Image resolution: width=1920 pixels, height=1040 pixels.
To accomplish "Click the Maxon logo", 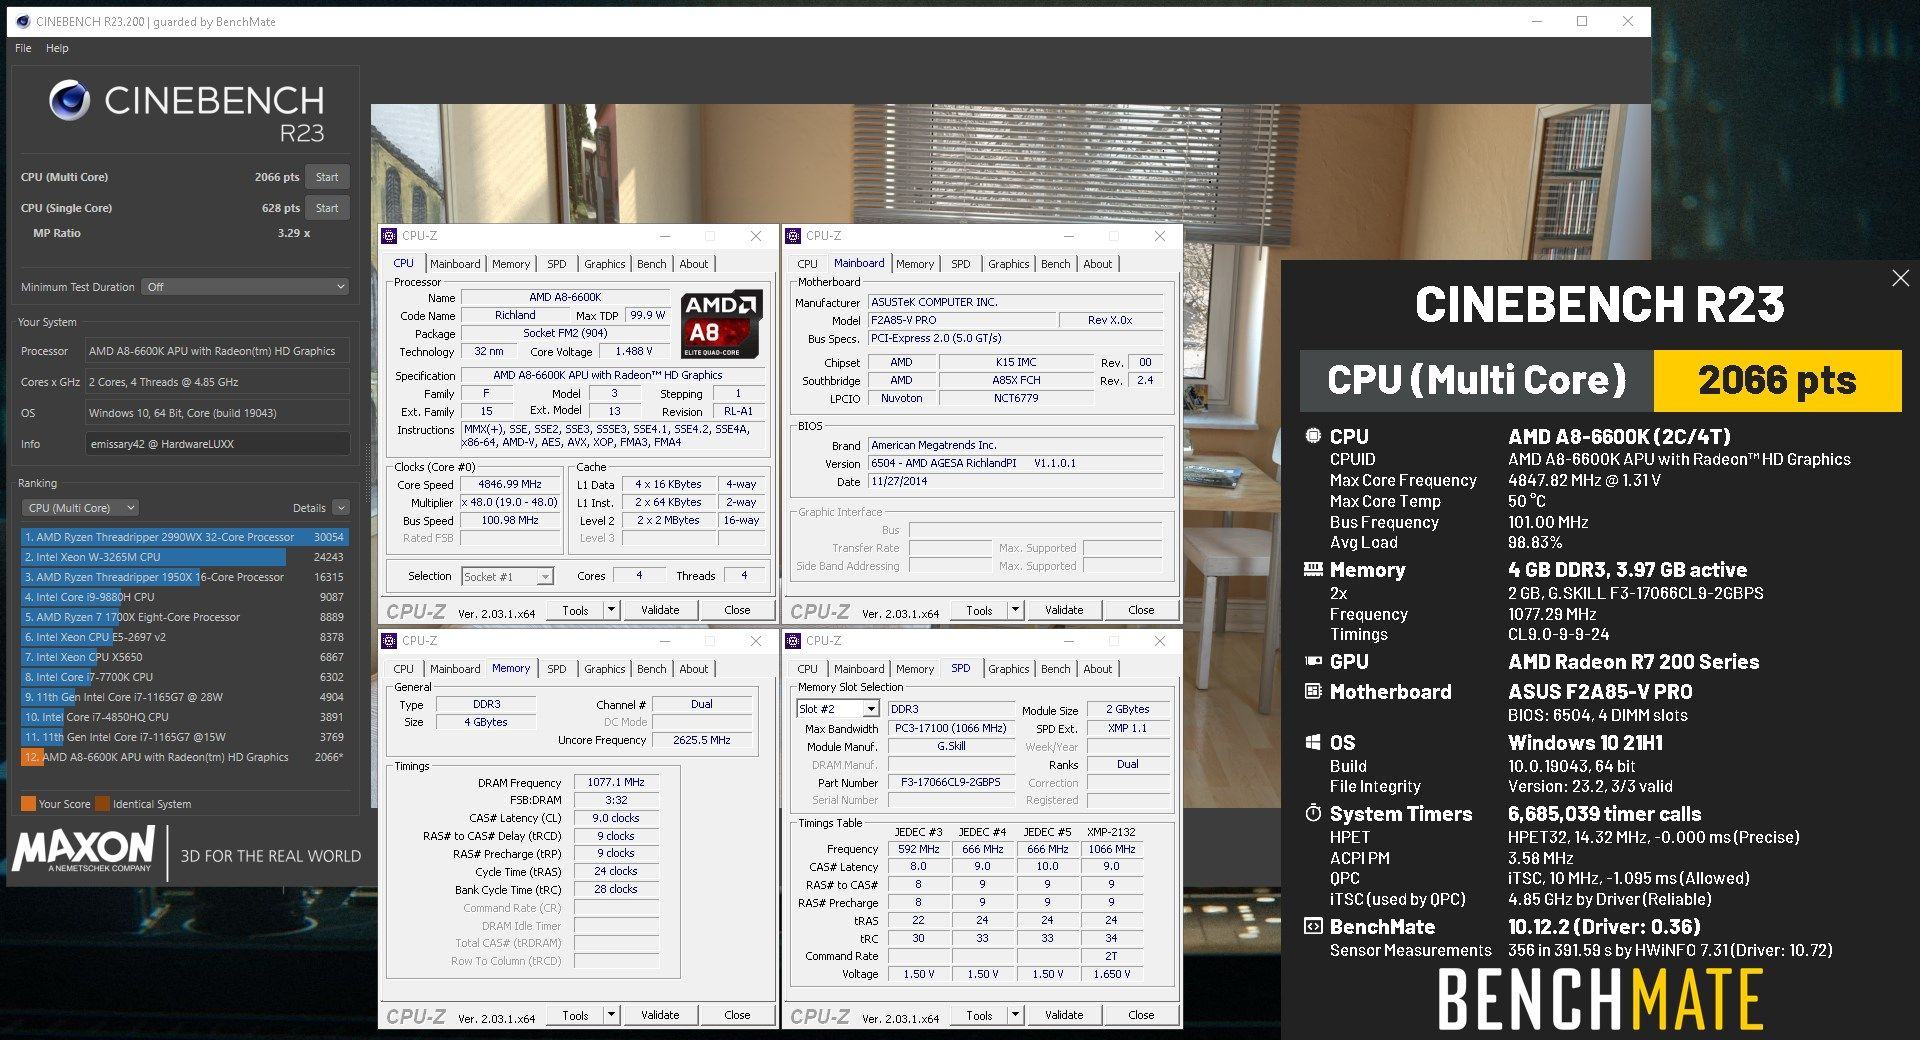I will point(84,849).
